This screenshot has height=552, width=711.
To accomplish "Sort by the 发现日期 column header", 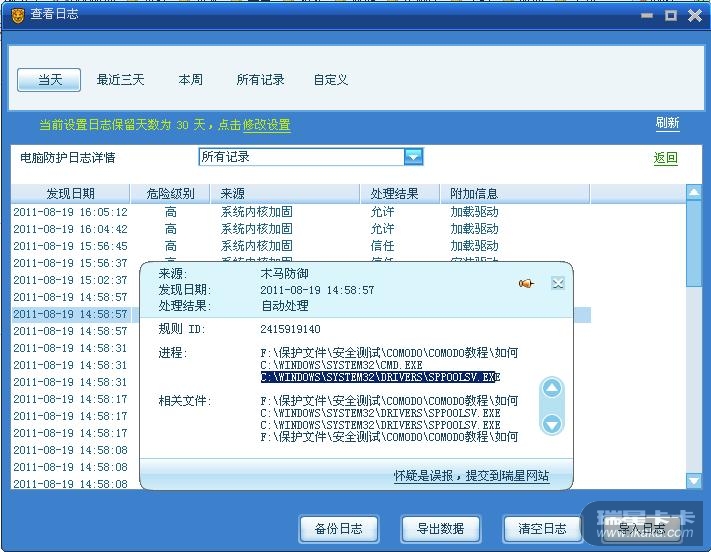I will pos(70,194).
